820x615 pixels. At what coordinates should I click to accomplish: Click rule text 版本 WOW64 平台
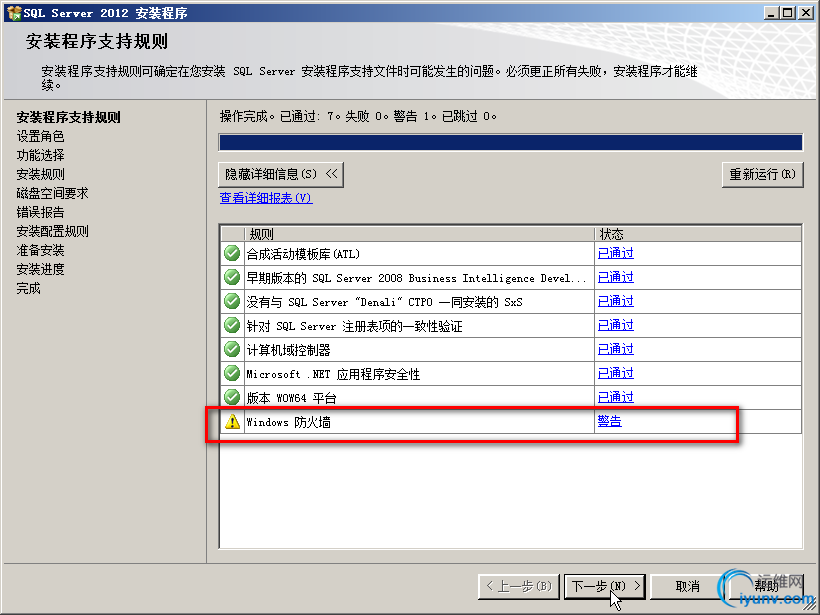tap(291, 398)
